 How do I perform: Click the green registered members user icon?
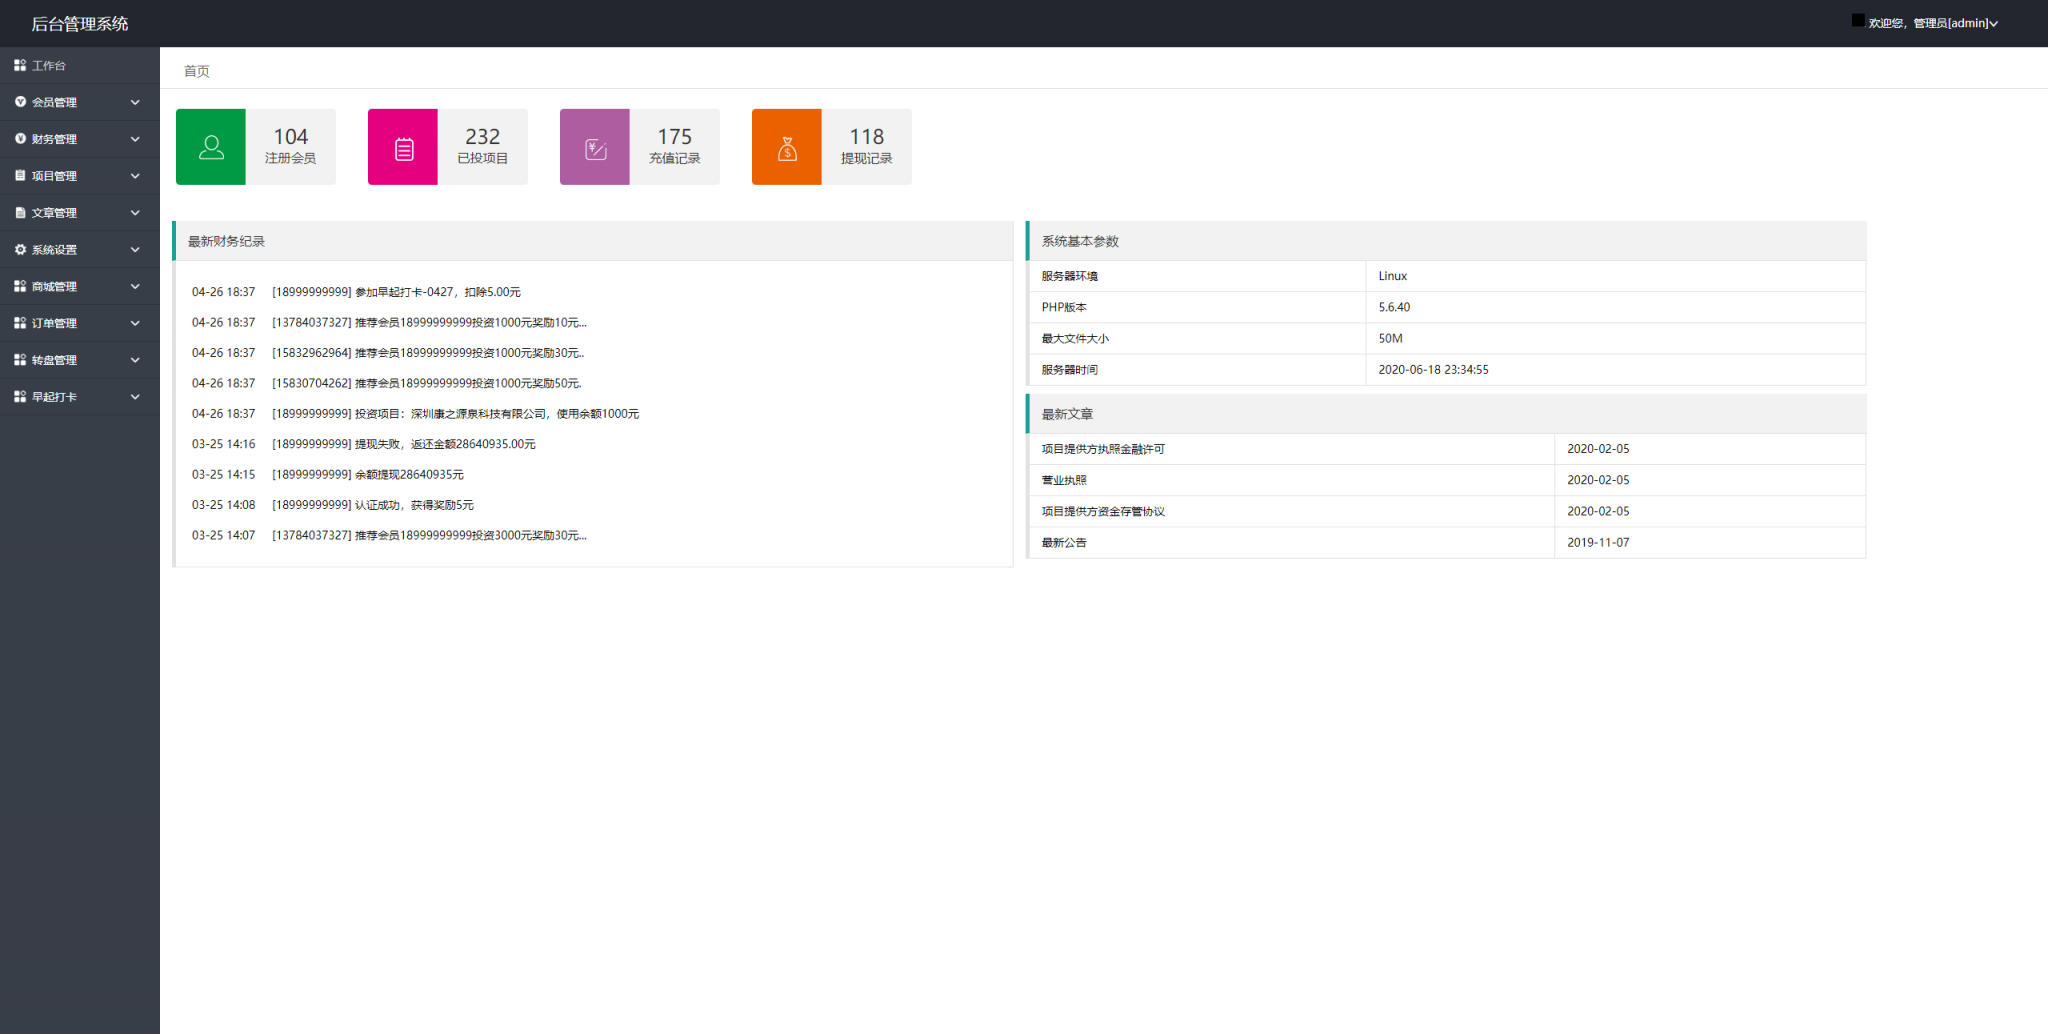tap(211, 147)
